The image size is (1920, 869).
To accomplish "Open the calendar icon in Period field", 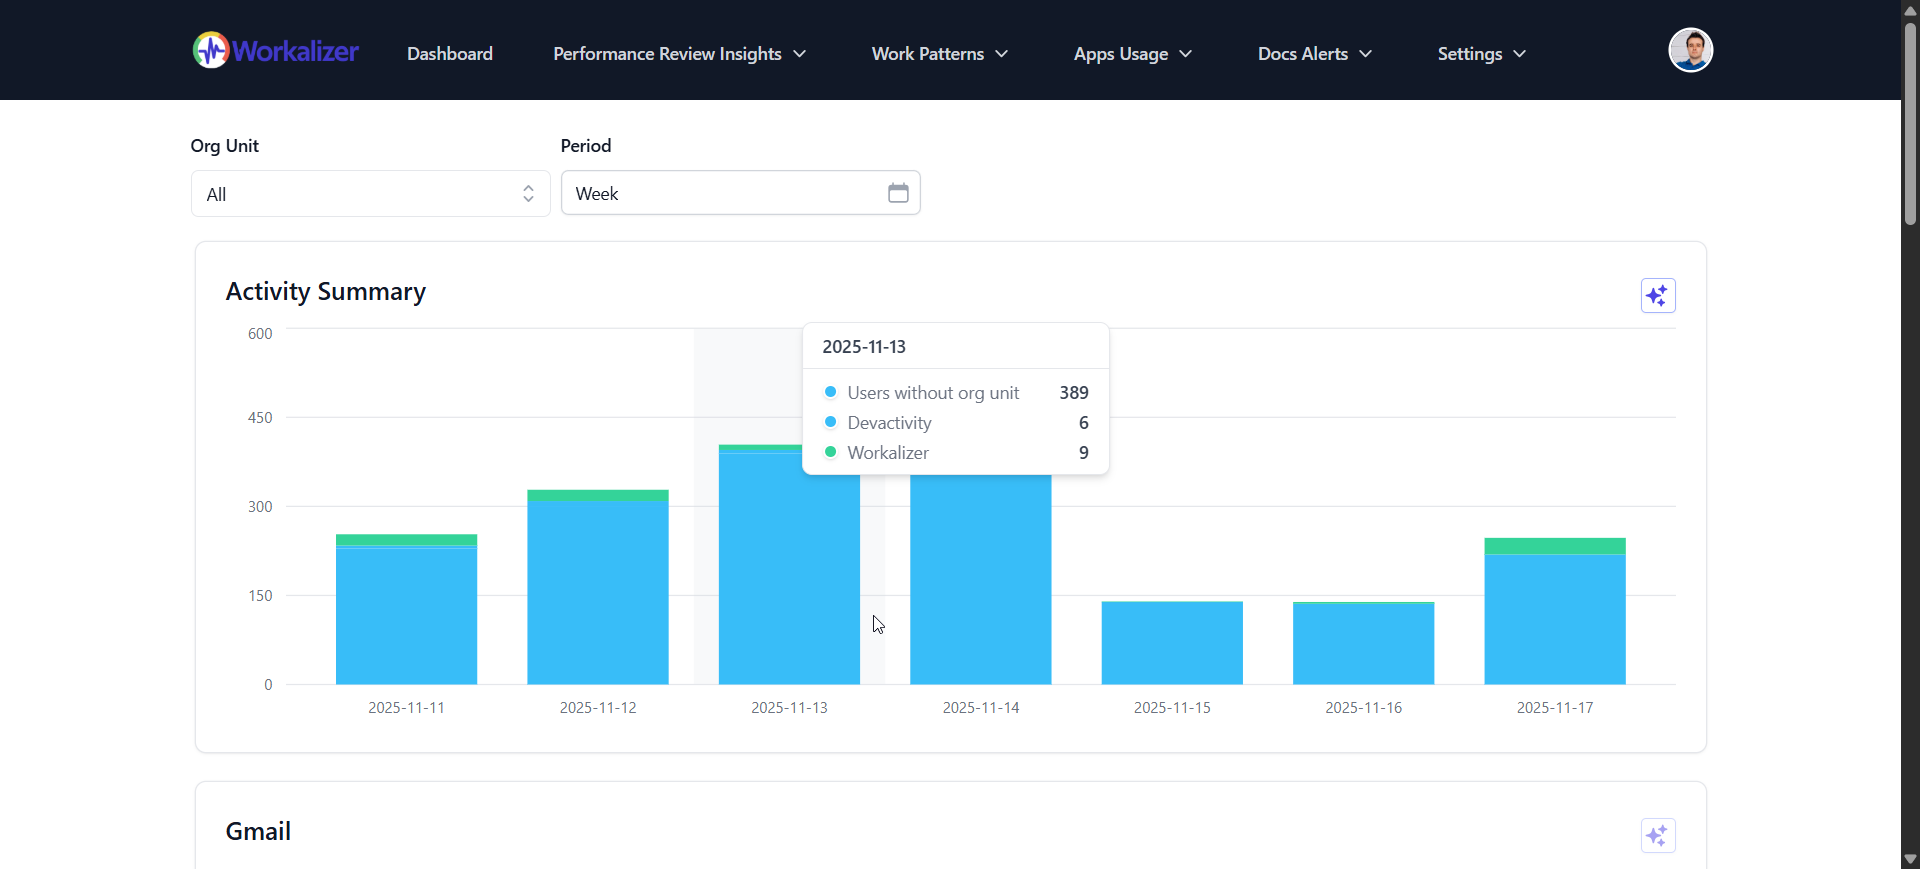I will click(x=898, y=193).
